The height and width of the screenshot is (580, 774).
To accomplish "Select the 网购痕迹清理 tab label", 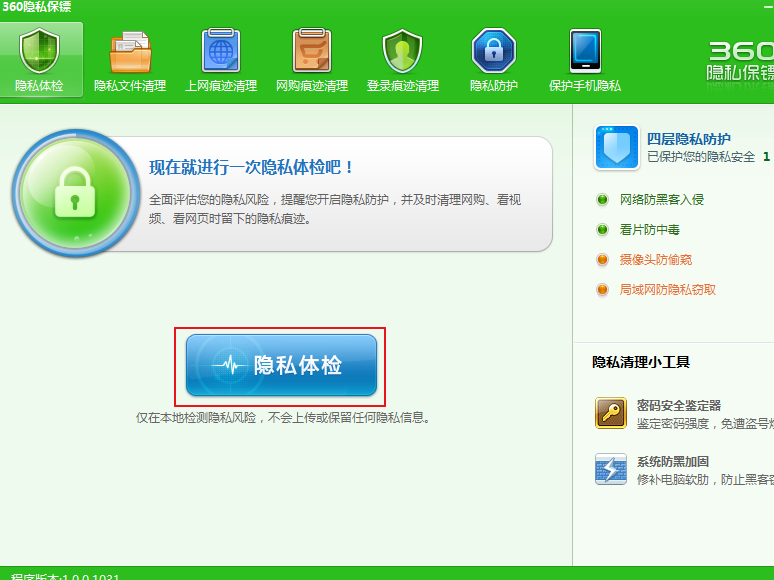I will click(311, 86).
